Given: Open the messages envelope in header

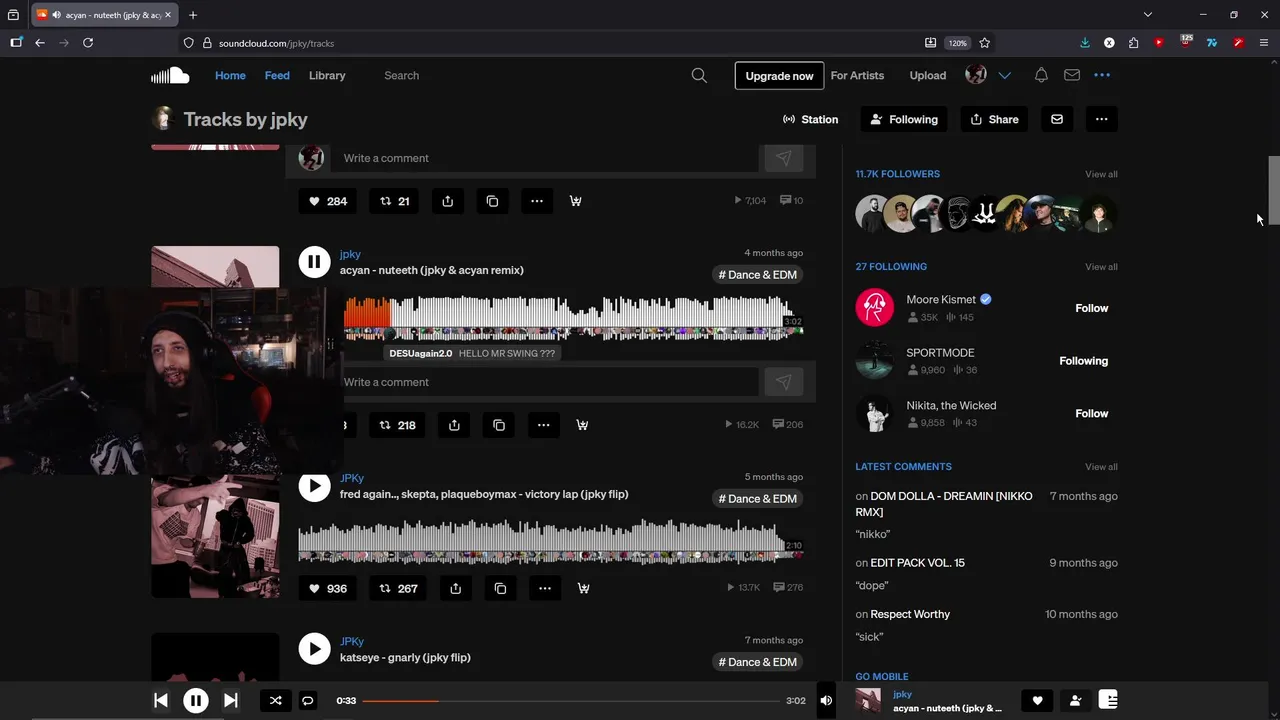Looking at the screenshot, I should [1071, 75].
